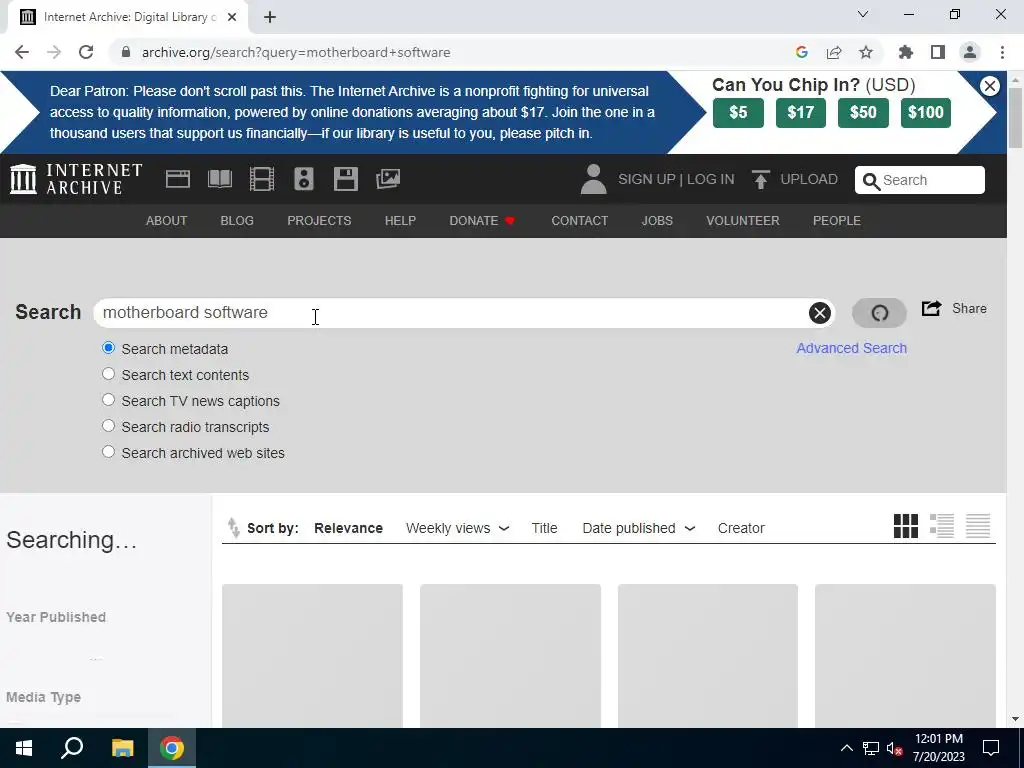Open the Audio speaker icon
This screenshot has width=1024, height=768.
click(304, 179)
